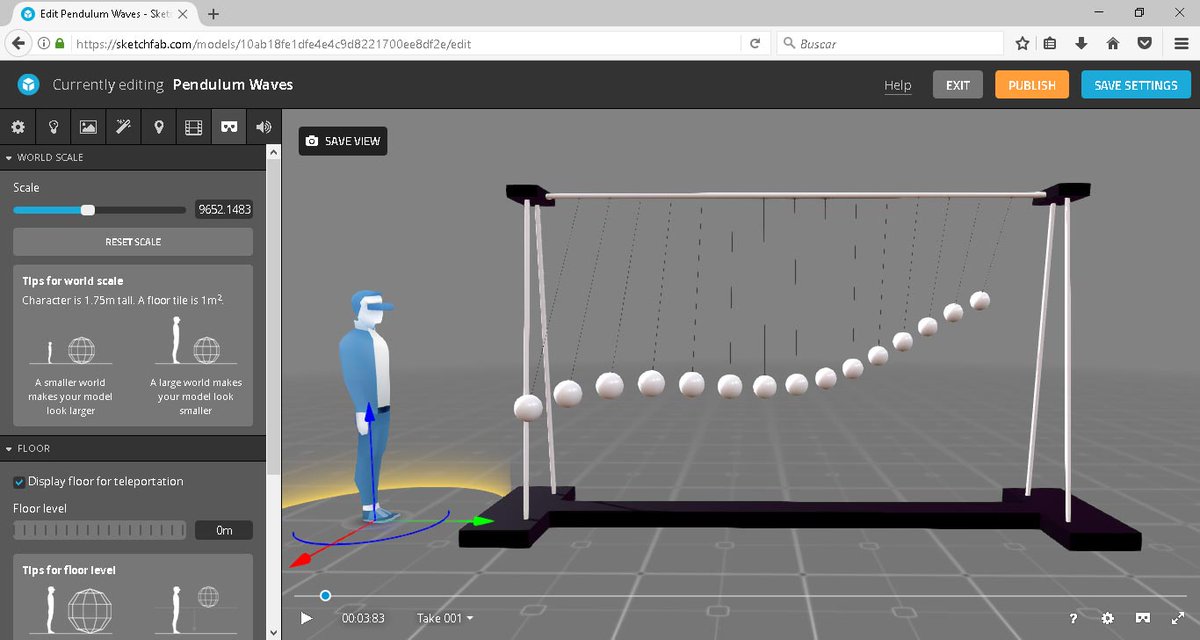This screenshot has height=640, width=1200.
Task: Click the orange PUBLISH button
Action: point(1032,85)
